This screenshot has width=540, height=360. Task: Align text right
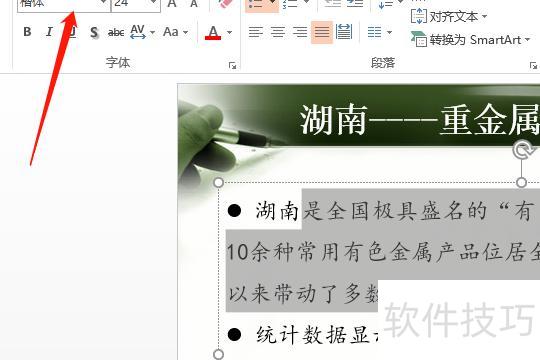(x=300, y=32)
